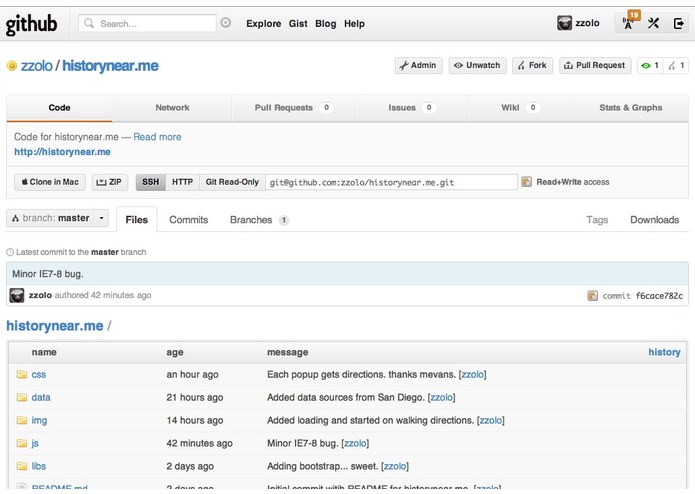Viewport: 695px width, 494px height.
Task: Open account settings wrench-and-screwdriver icon
Action: (653, 23)
